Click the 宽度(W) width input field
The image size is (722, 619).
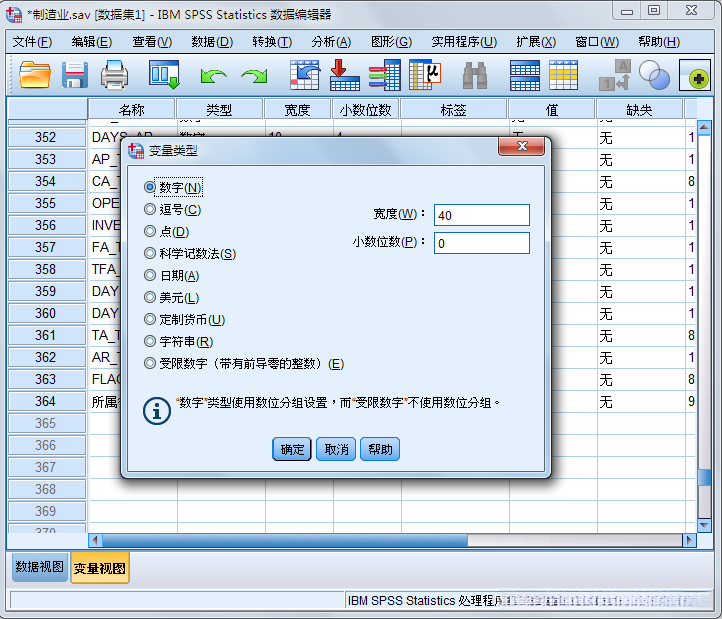coord(482,215)
